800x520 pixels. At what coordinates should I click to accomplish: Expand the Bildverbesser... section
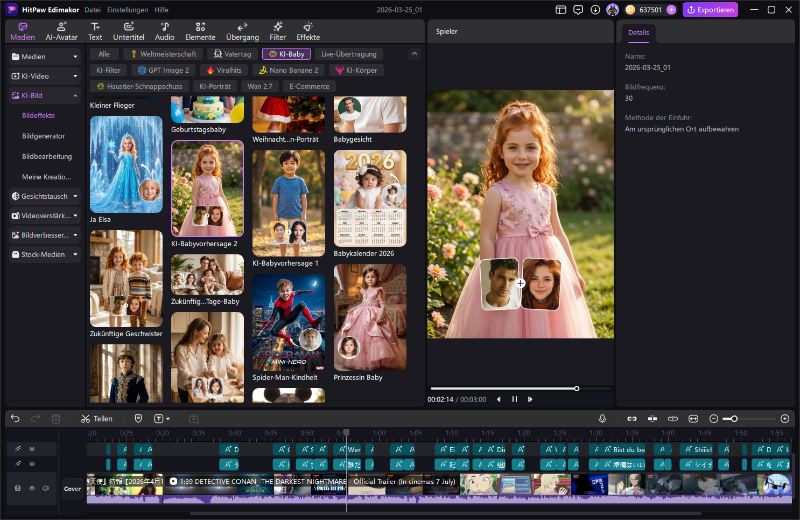[76, 235]
